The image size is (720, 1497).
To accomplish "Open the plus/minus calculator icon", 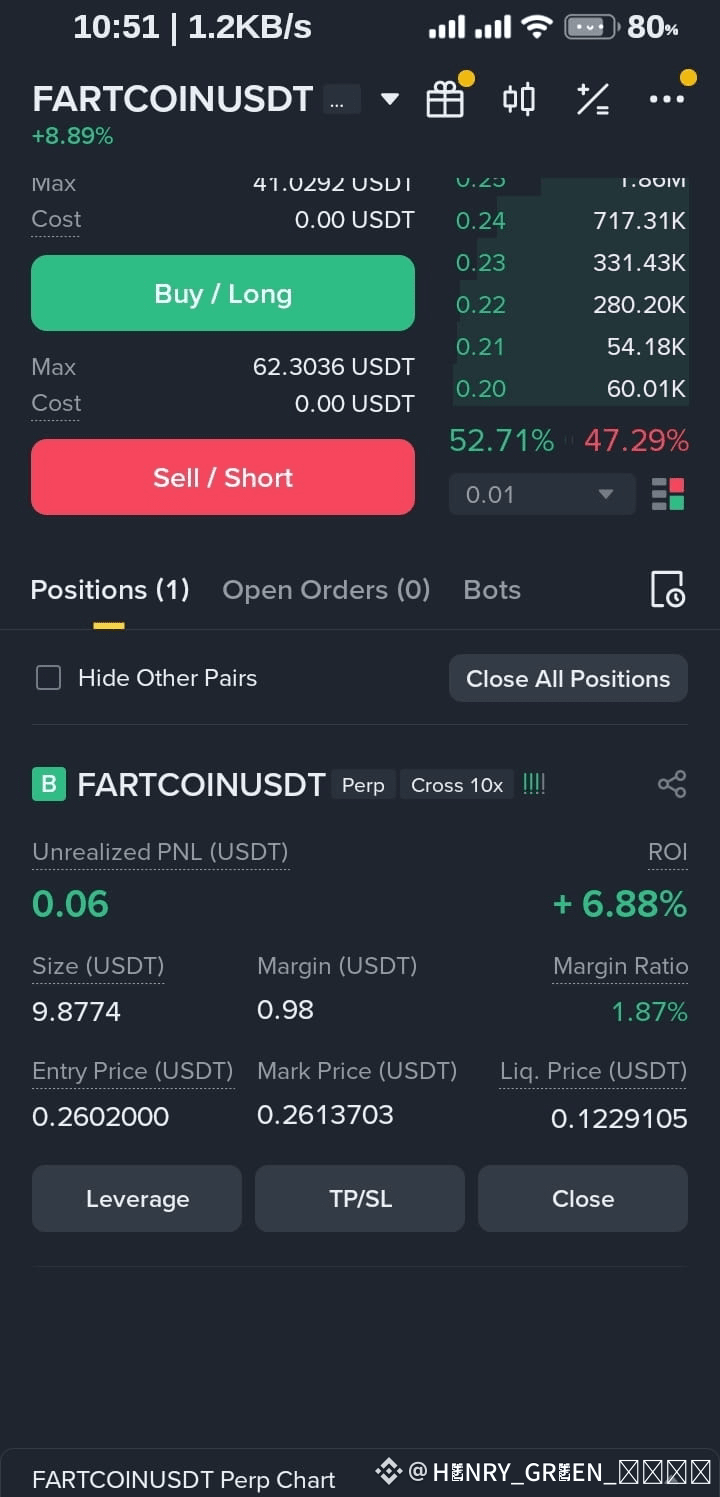I will point(593,99).
